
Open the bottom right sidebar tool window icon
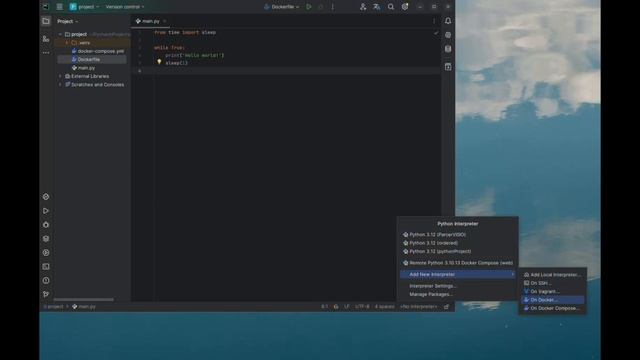tap(448, 67)
